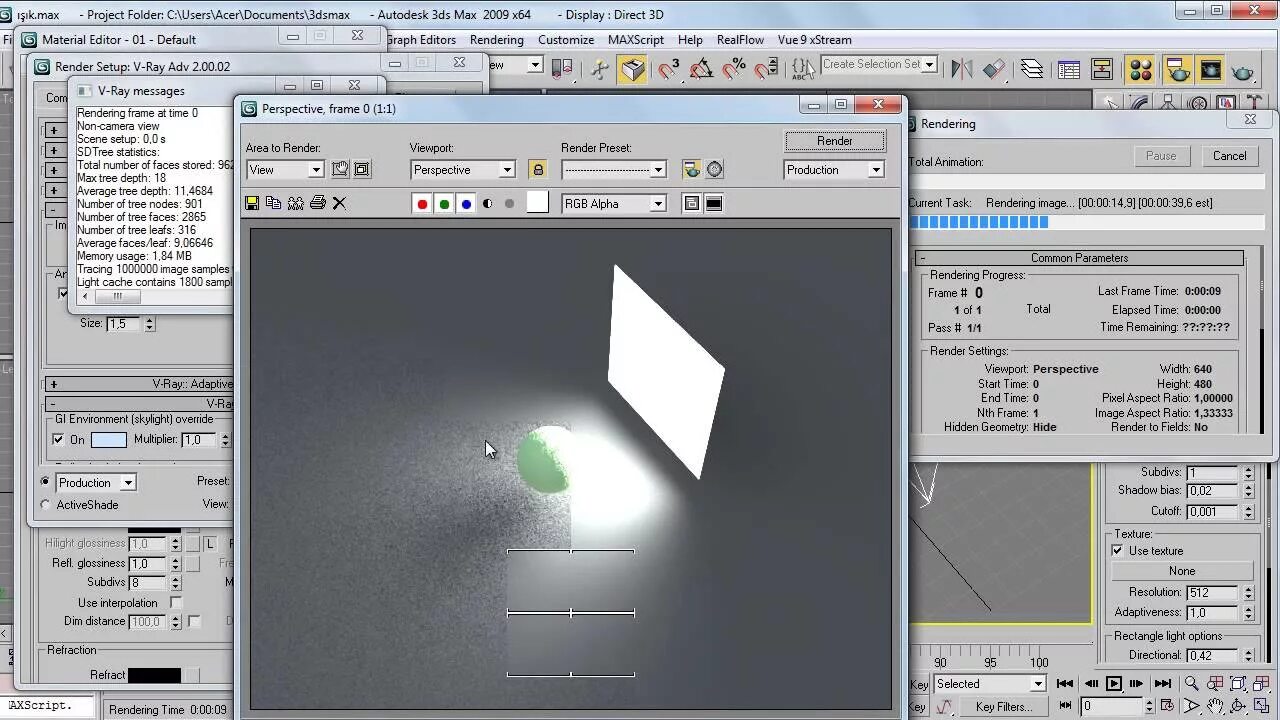Copy the rendered image to clipboard
Screen dimensions: 1280x720
click(x=274, y=203)
